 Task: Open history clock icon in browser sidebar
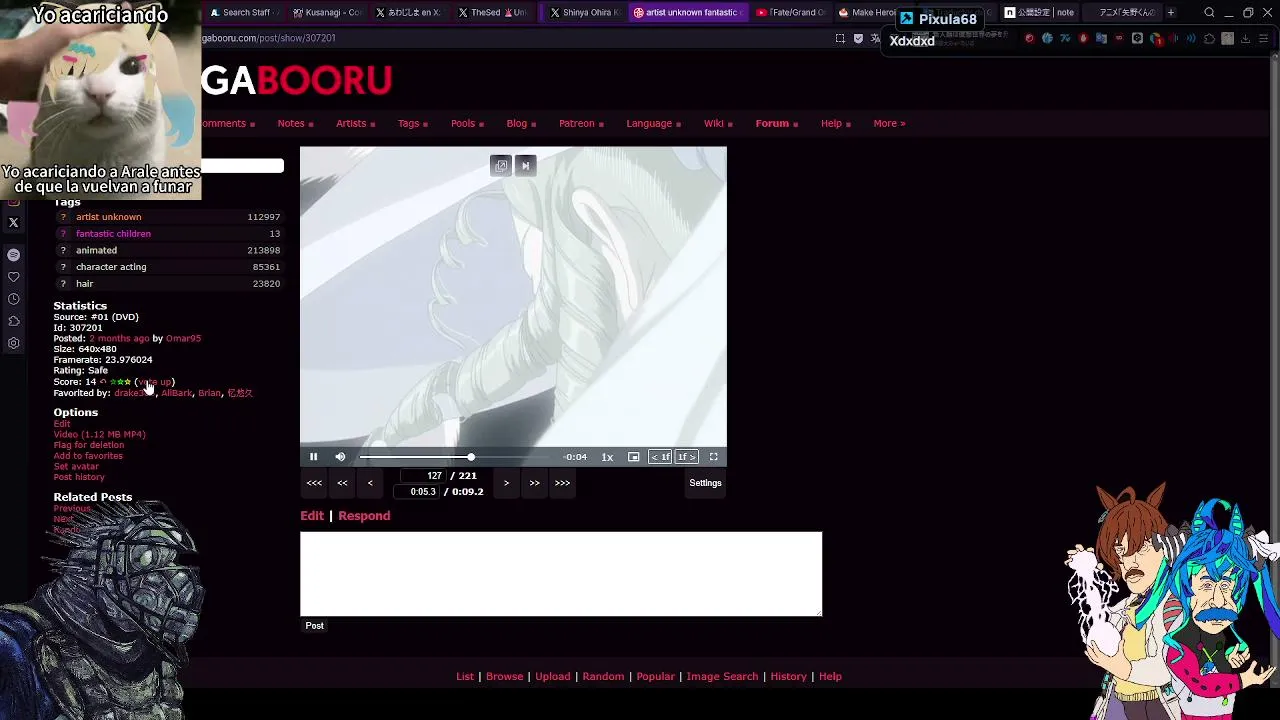pos(14,299)
